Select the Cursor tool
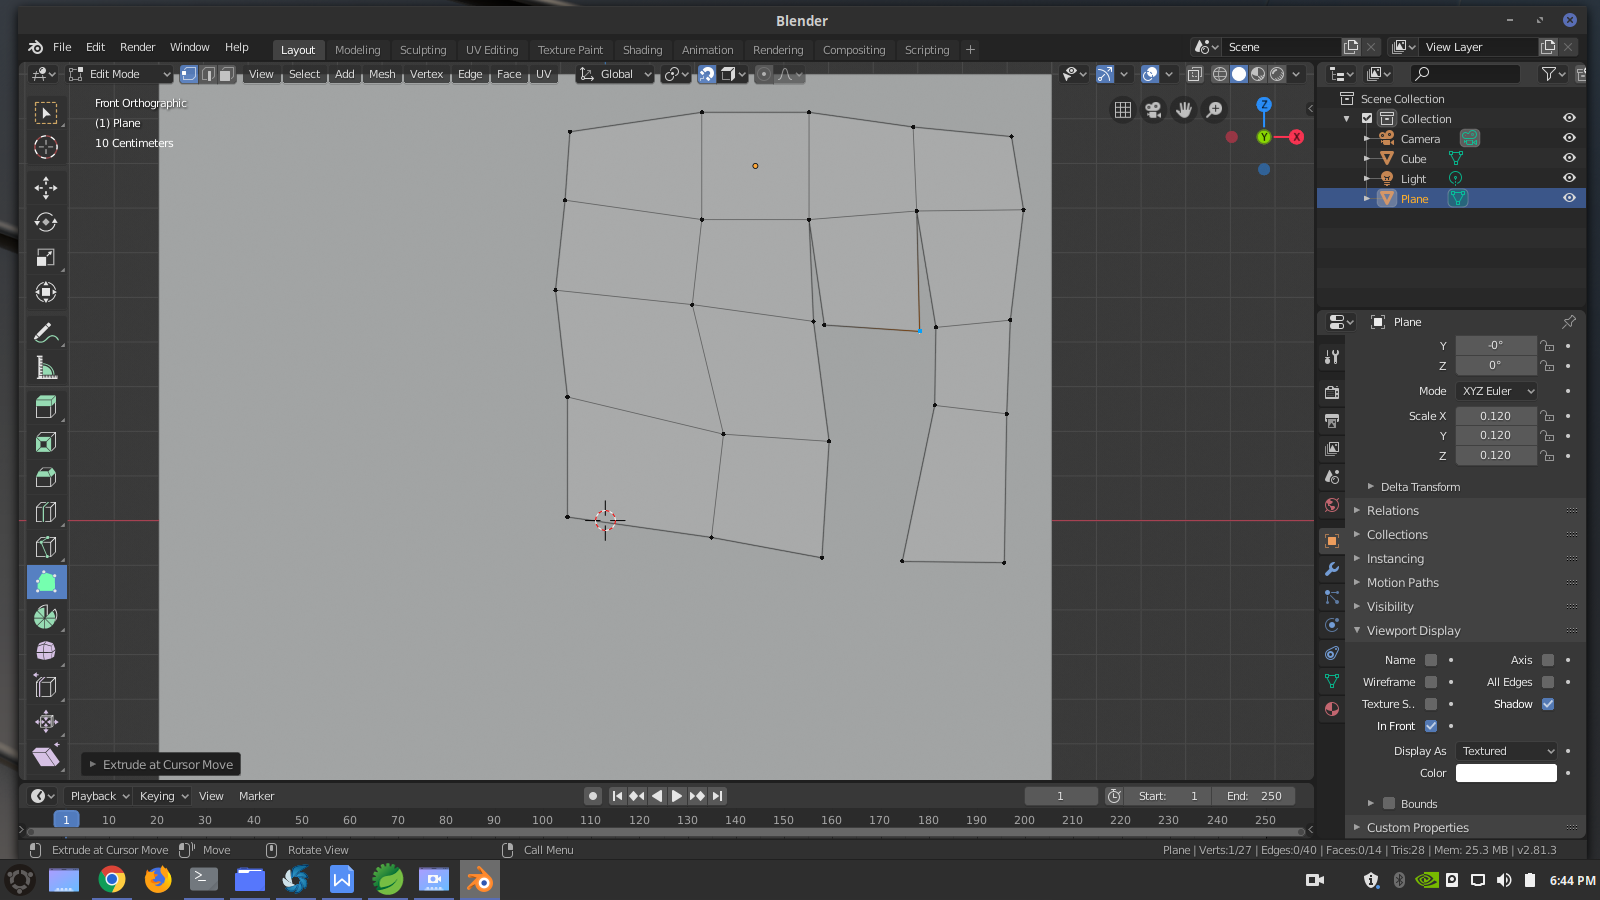Screen dimensions: 1600x900 [x=46, y=147]
